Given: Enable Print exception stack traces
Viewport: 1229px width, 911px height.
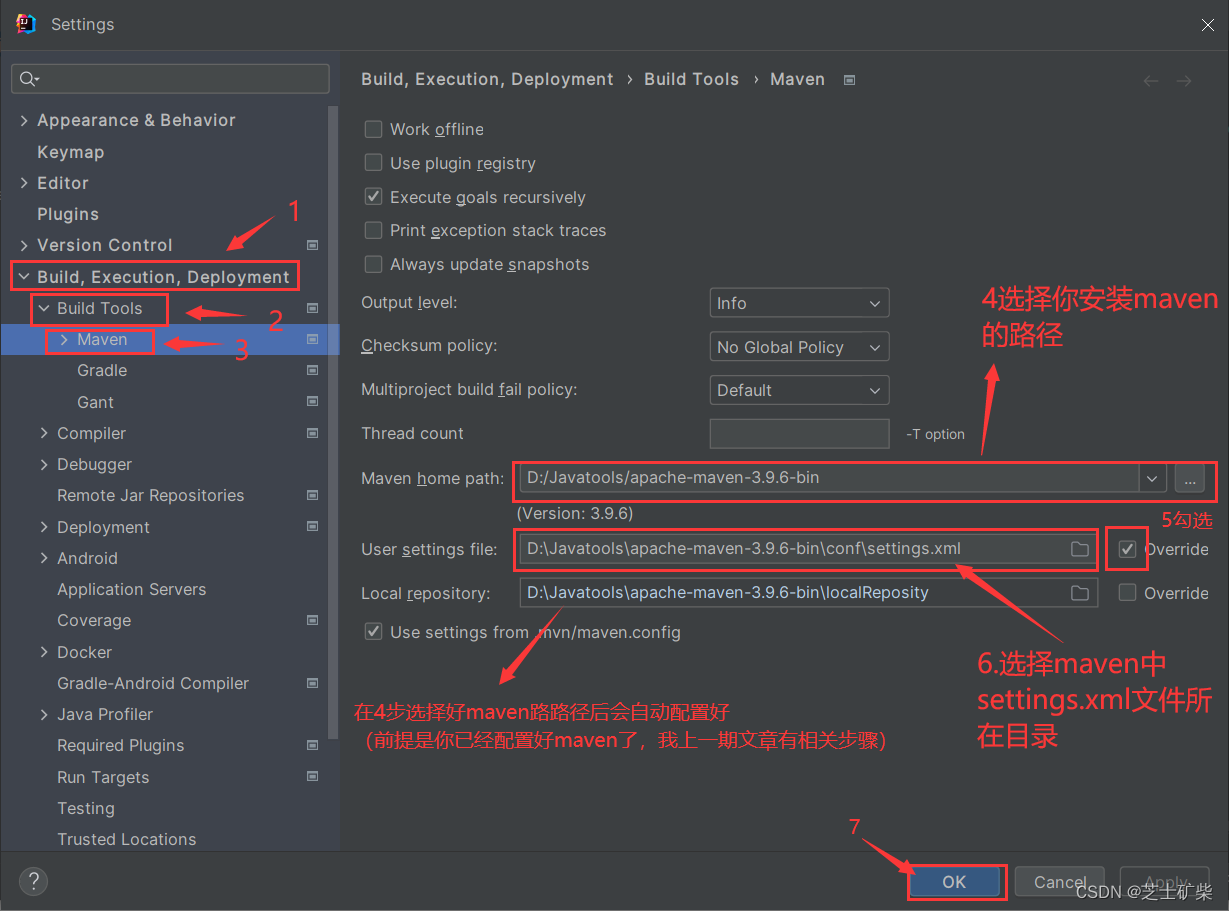Looking at the screenshot, I should [x=374, y=230].
